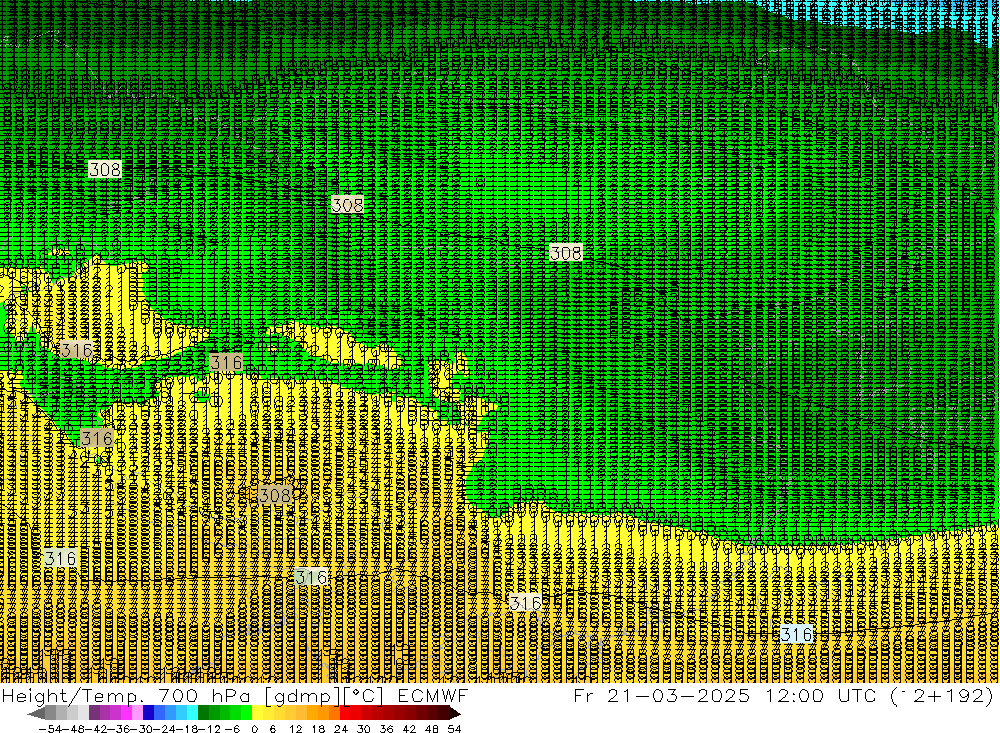
Task: Click the positive 36 legend value
Action: pos(386,729)
